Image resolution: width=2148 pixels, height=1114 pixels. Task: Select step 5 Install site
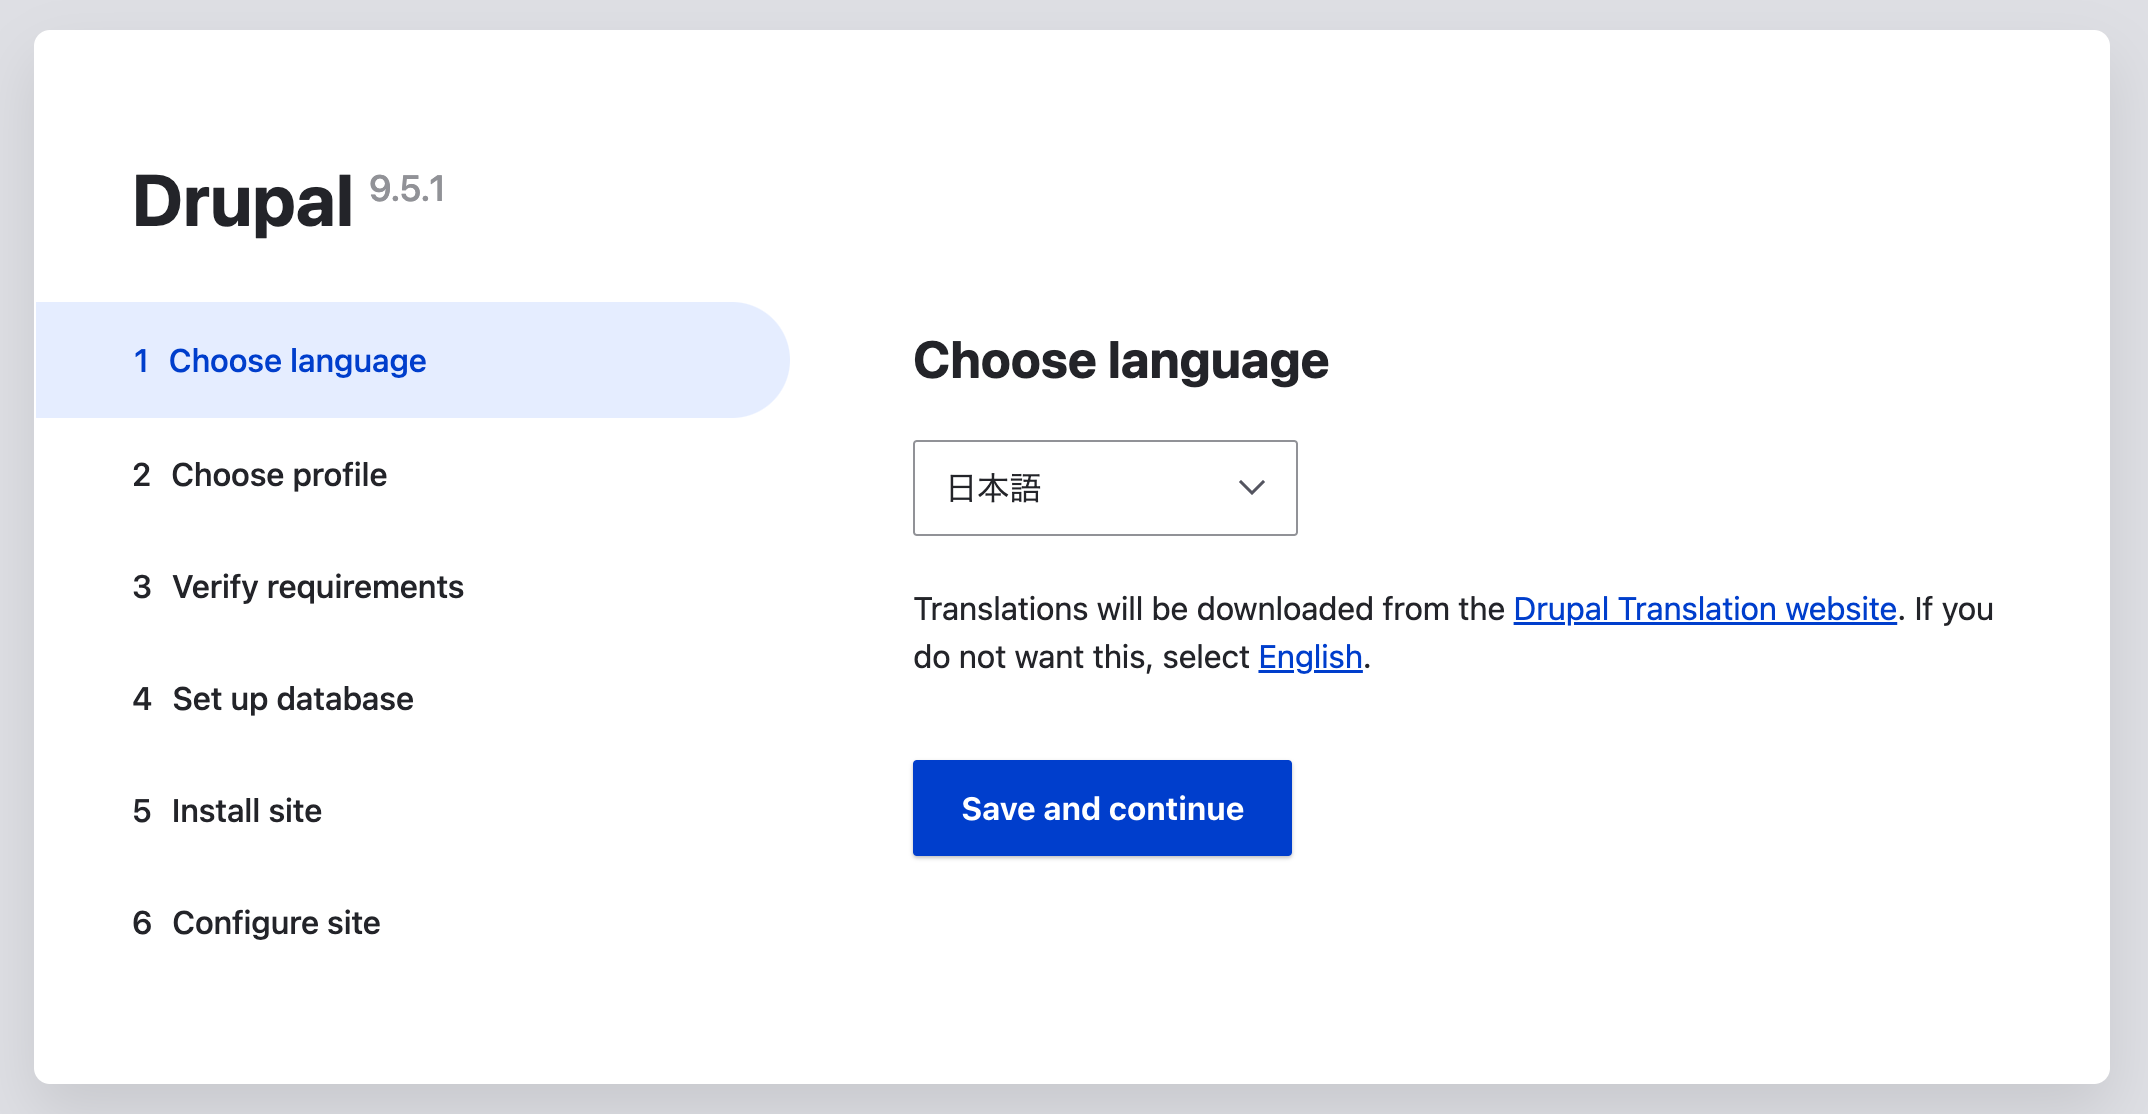click(x=227, y=811)
